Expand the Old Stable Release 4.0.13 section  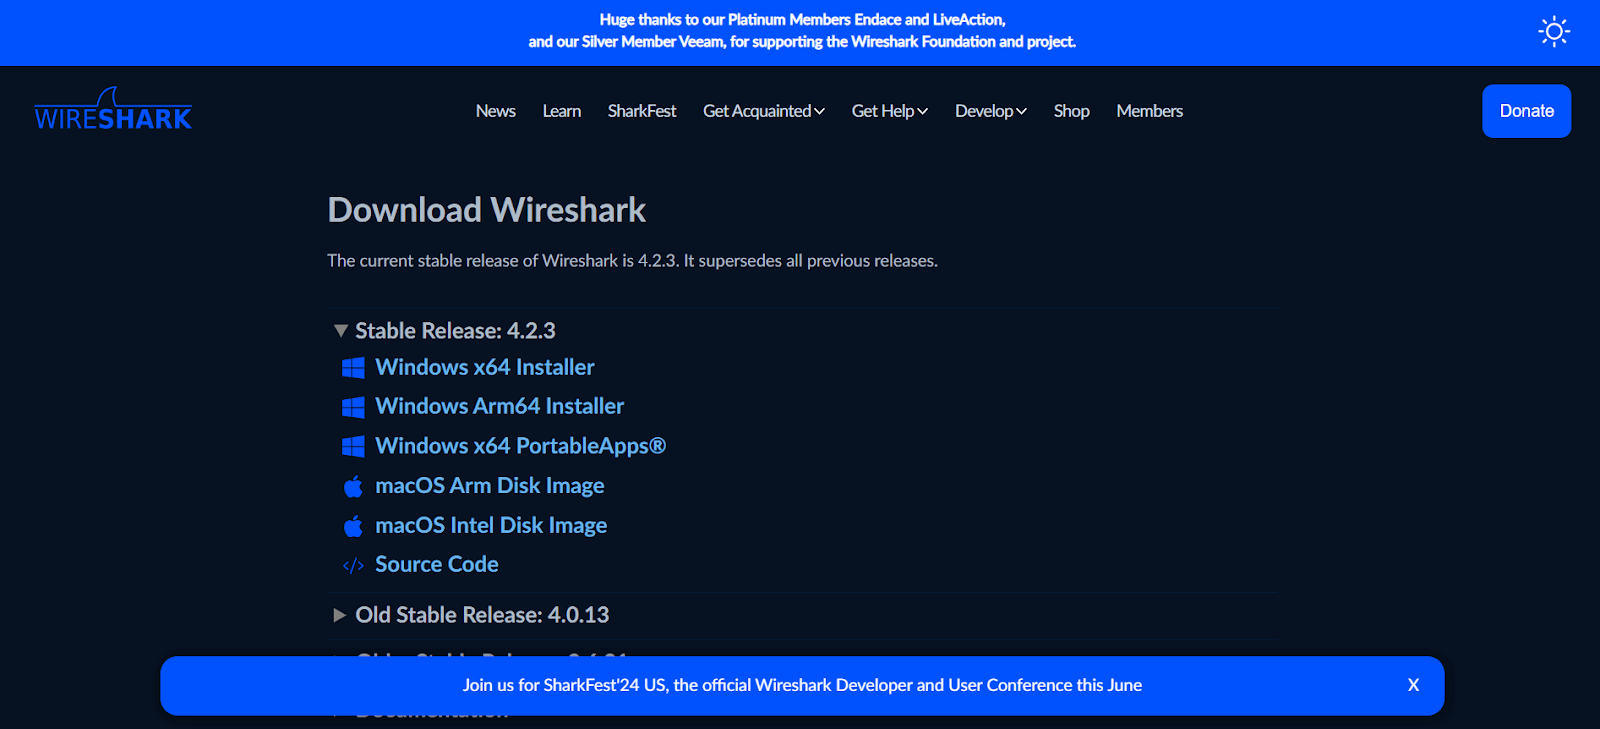point(471,615)
